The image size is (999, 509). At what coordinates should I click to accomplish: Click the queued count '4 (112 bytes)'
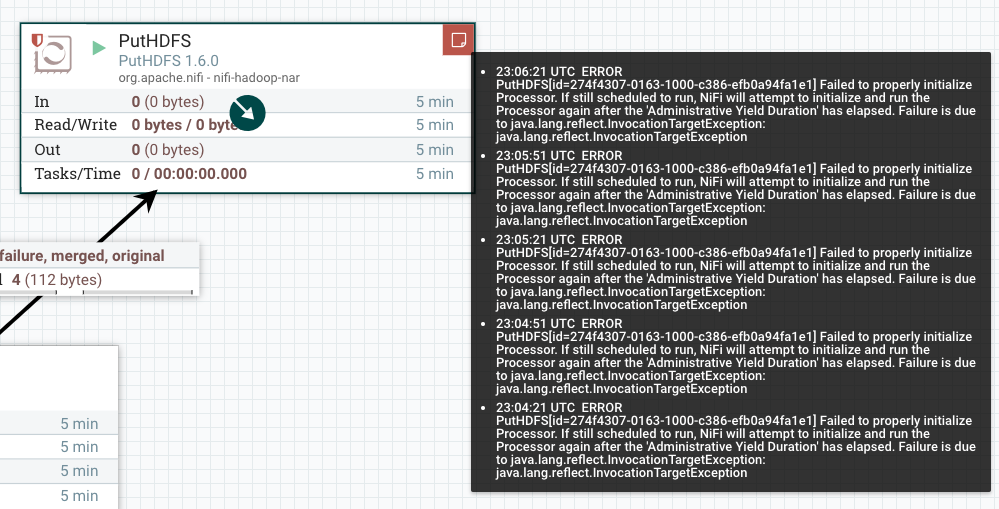click(57, 280)
